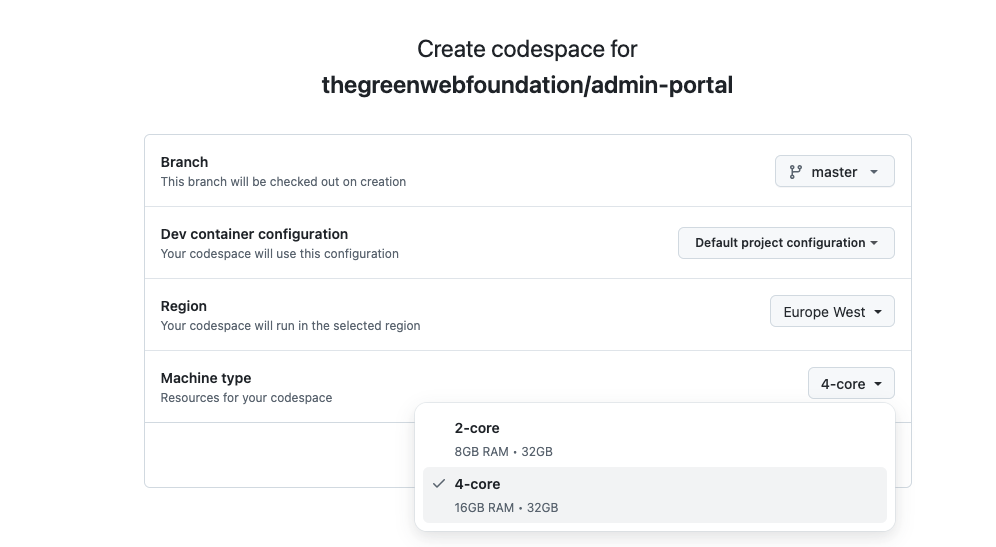Click 'Resources for your codespace' text
The height and width of the screenshot is (547, 996).
pyautogui.click(x=246, y=398)
